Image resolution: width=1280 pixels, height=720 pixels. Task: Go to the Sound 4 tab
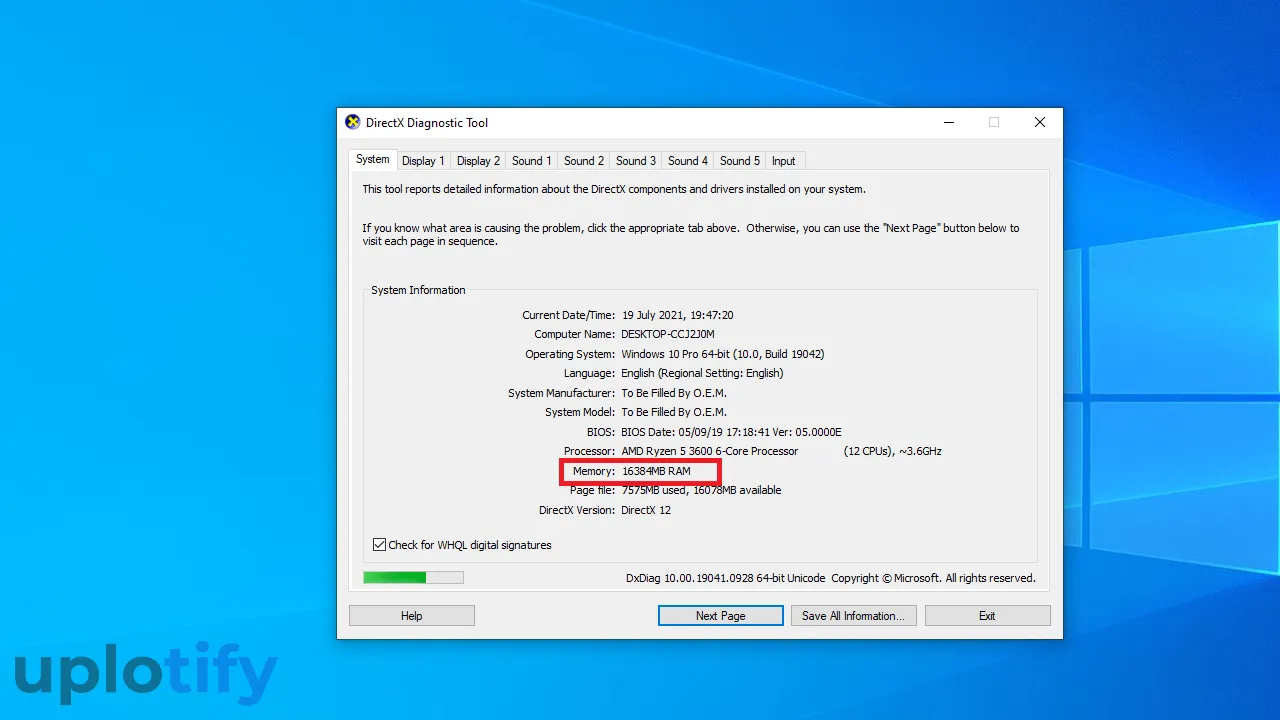[x=687, y=161]
